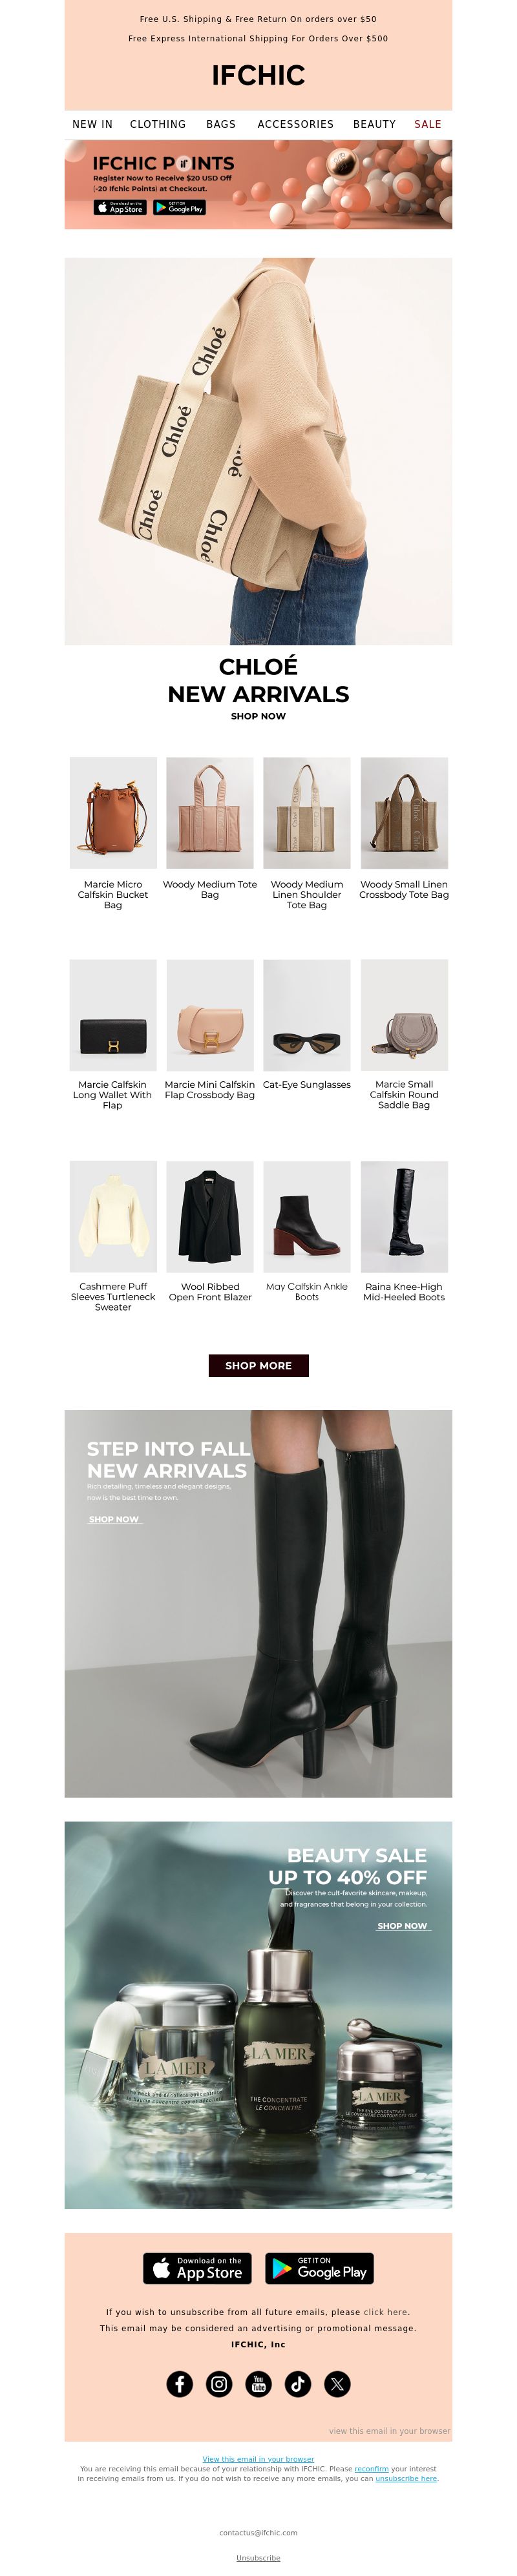Open the Raina Knee-High Mid-Heeled Boots image
Viewport: 517px width, 2576px height.
404,1216
